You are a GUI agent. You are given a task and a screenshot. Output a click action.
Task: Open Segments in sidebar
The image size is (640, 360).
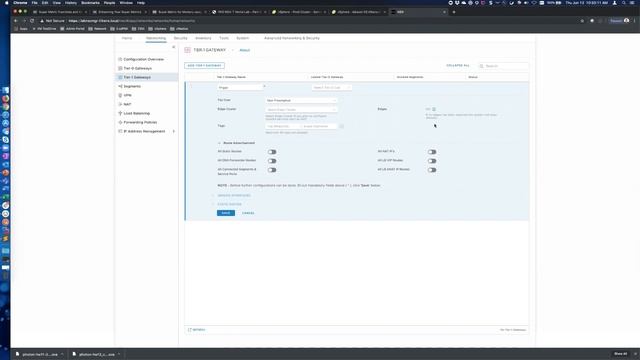(x=132, y=86)
